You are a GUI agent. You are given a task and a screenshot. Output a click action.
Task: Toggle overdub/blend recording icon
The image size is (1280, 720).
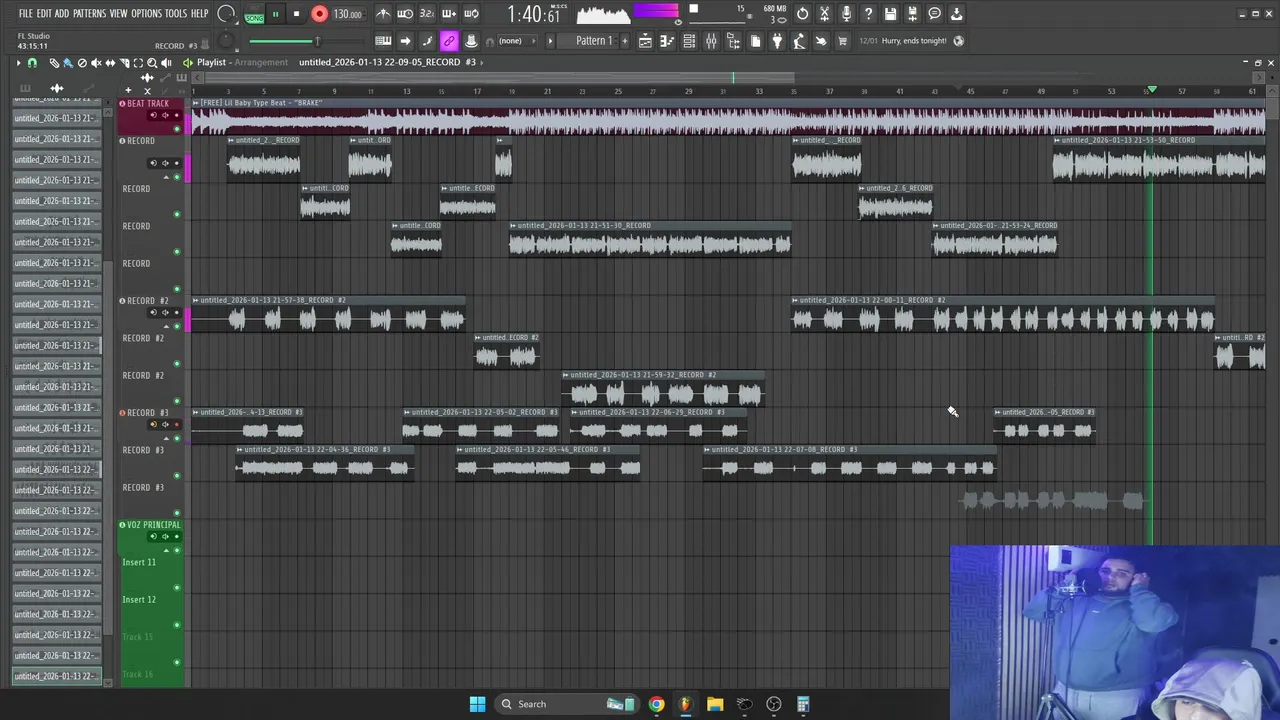click(x=449, y=14)
